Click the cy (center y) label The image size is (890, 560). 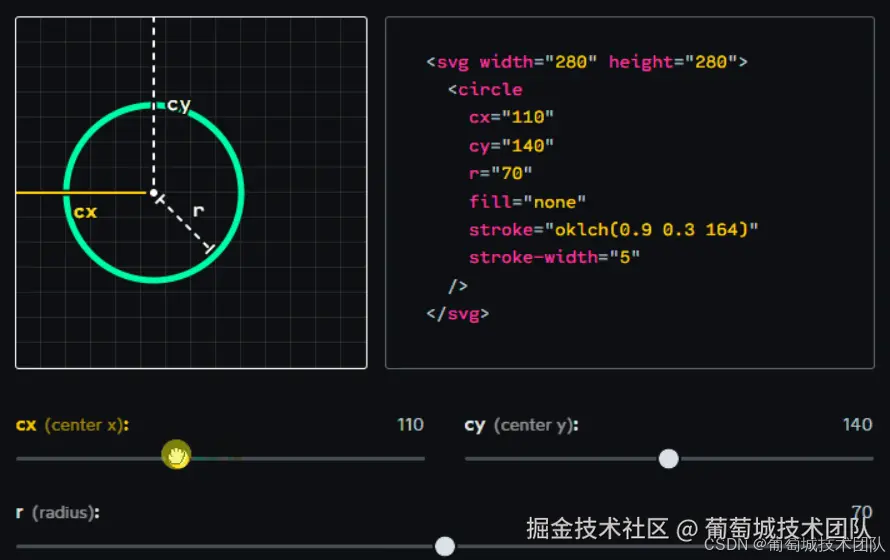[522, 425]
